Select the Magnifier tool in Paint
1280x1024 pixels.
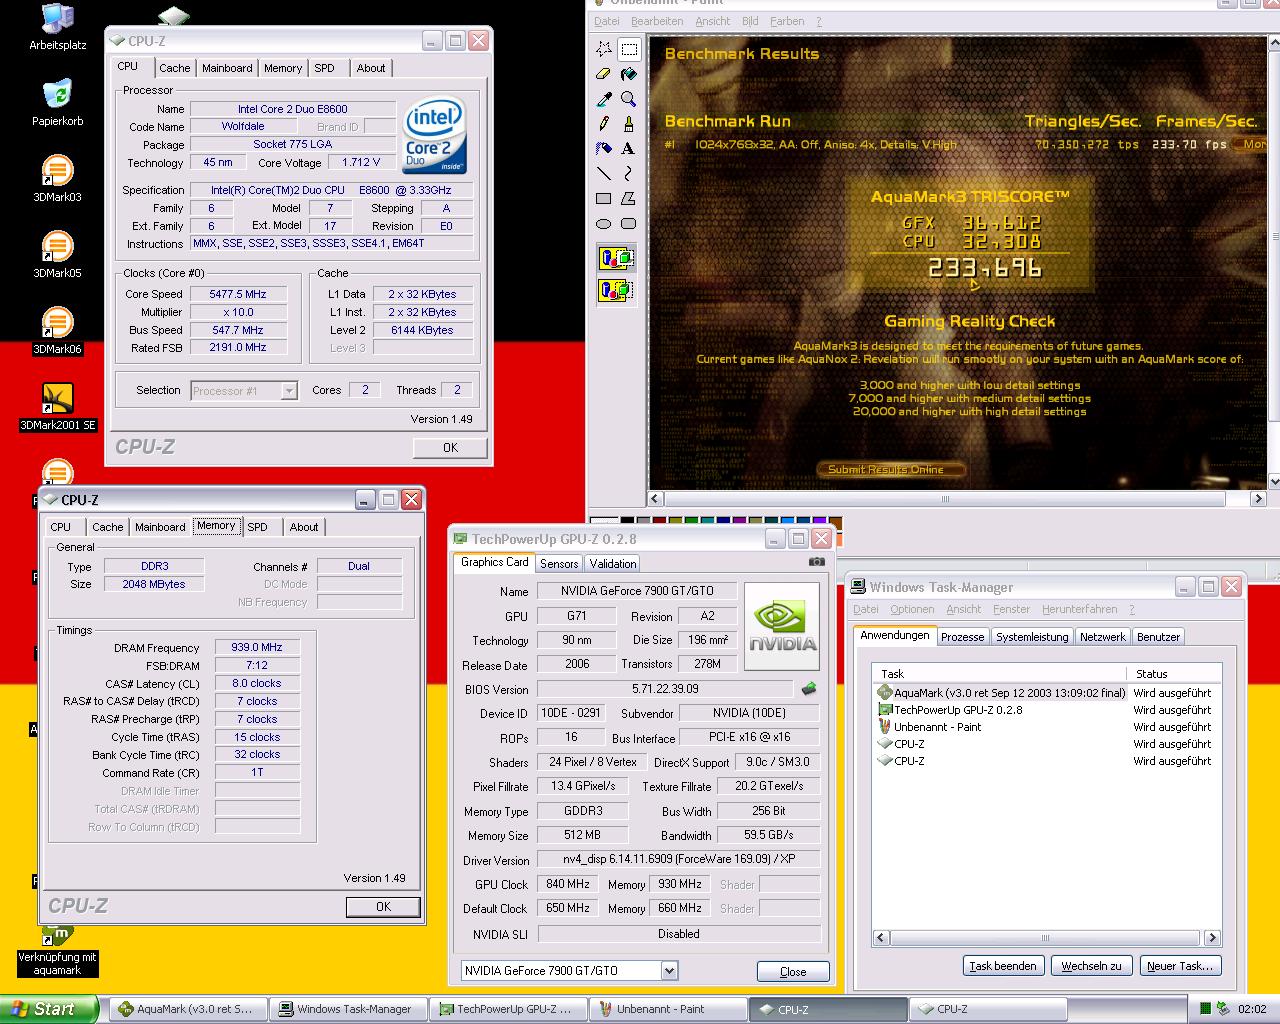tap(629, 98)
